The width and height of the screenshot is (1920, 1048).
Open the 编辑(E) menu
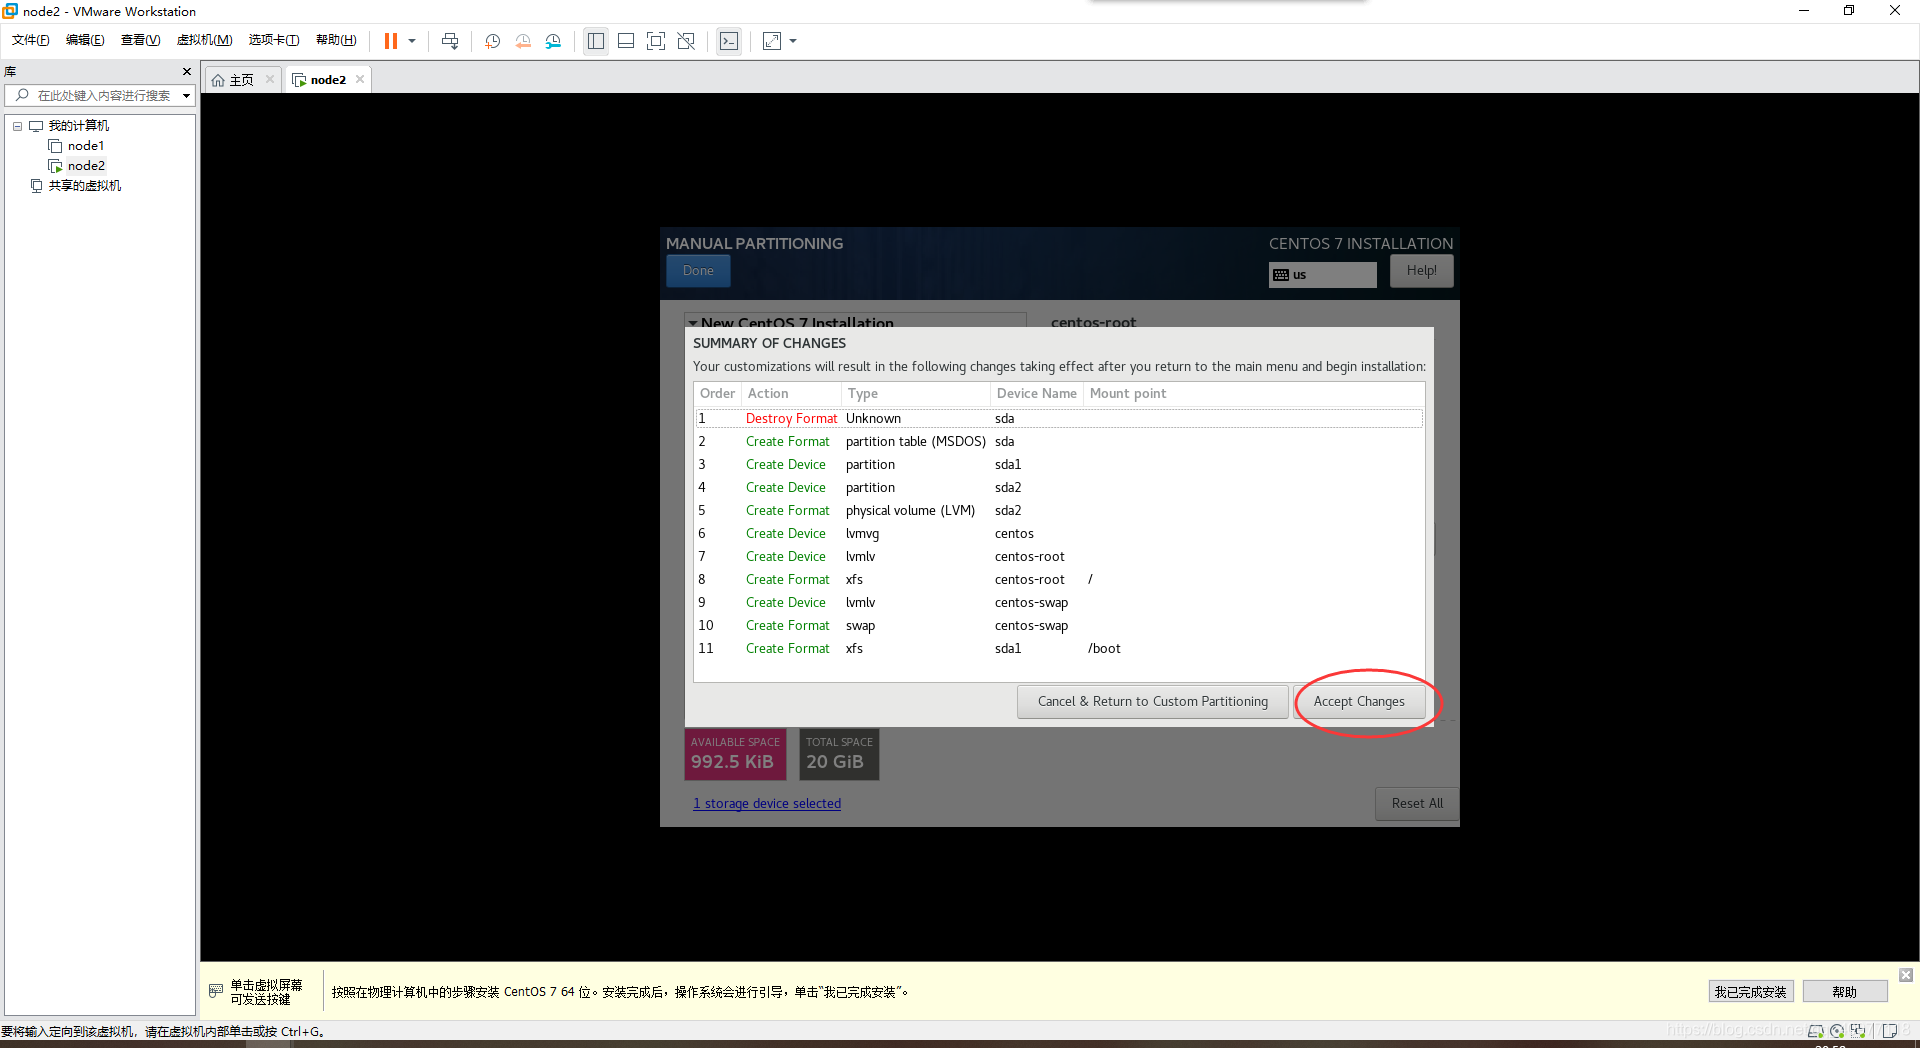[85, 40]
